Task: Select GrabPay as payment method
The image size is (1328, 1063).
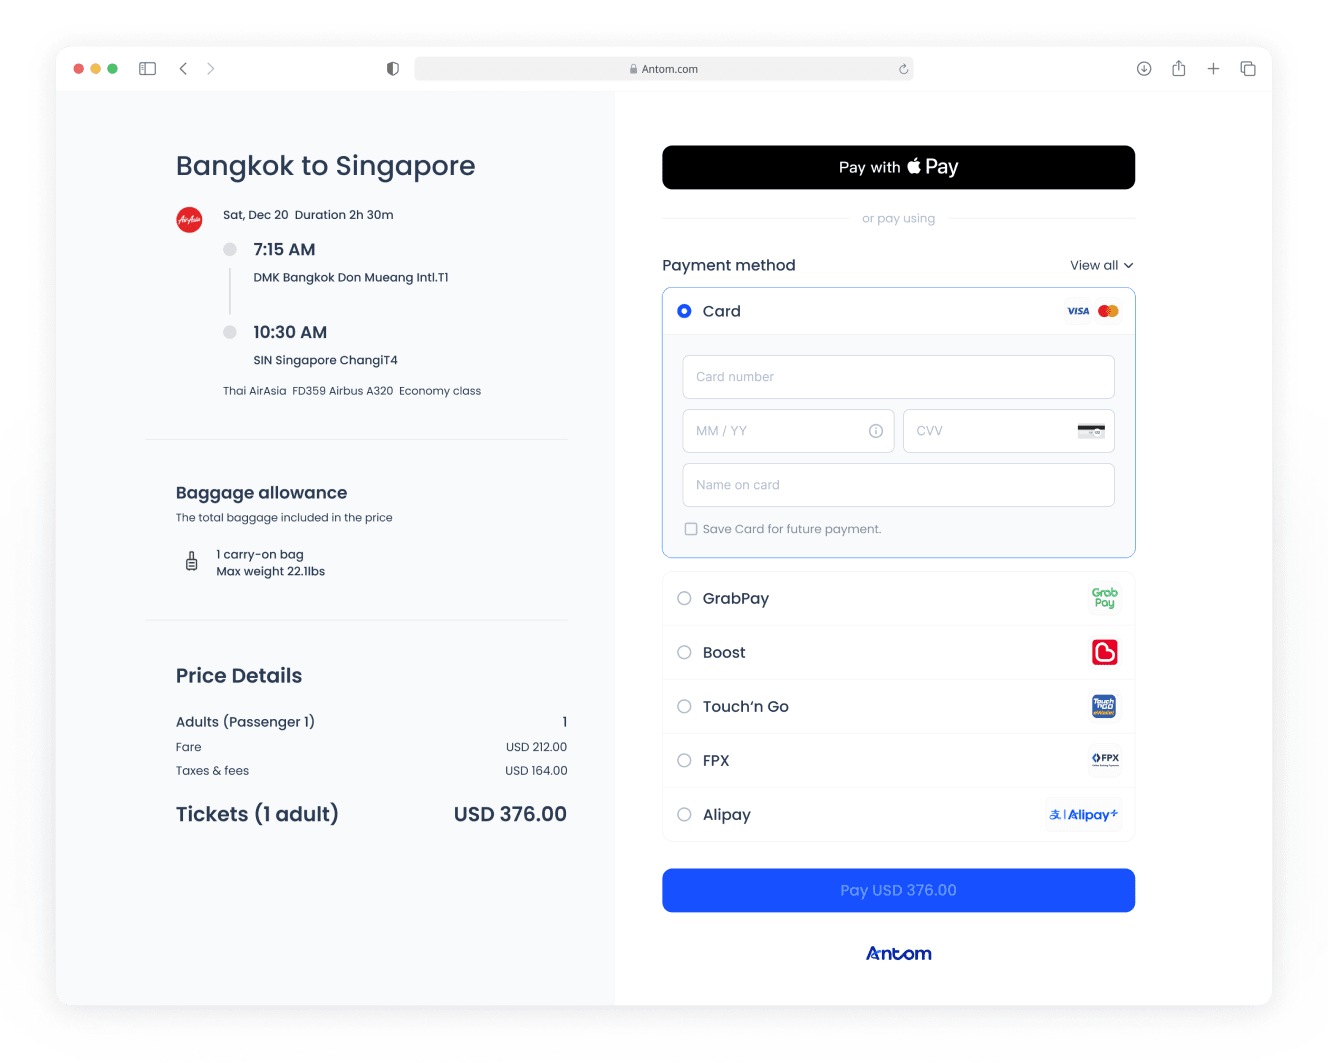Action: 684,598
